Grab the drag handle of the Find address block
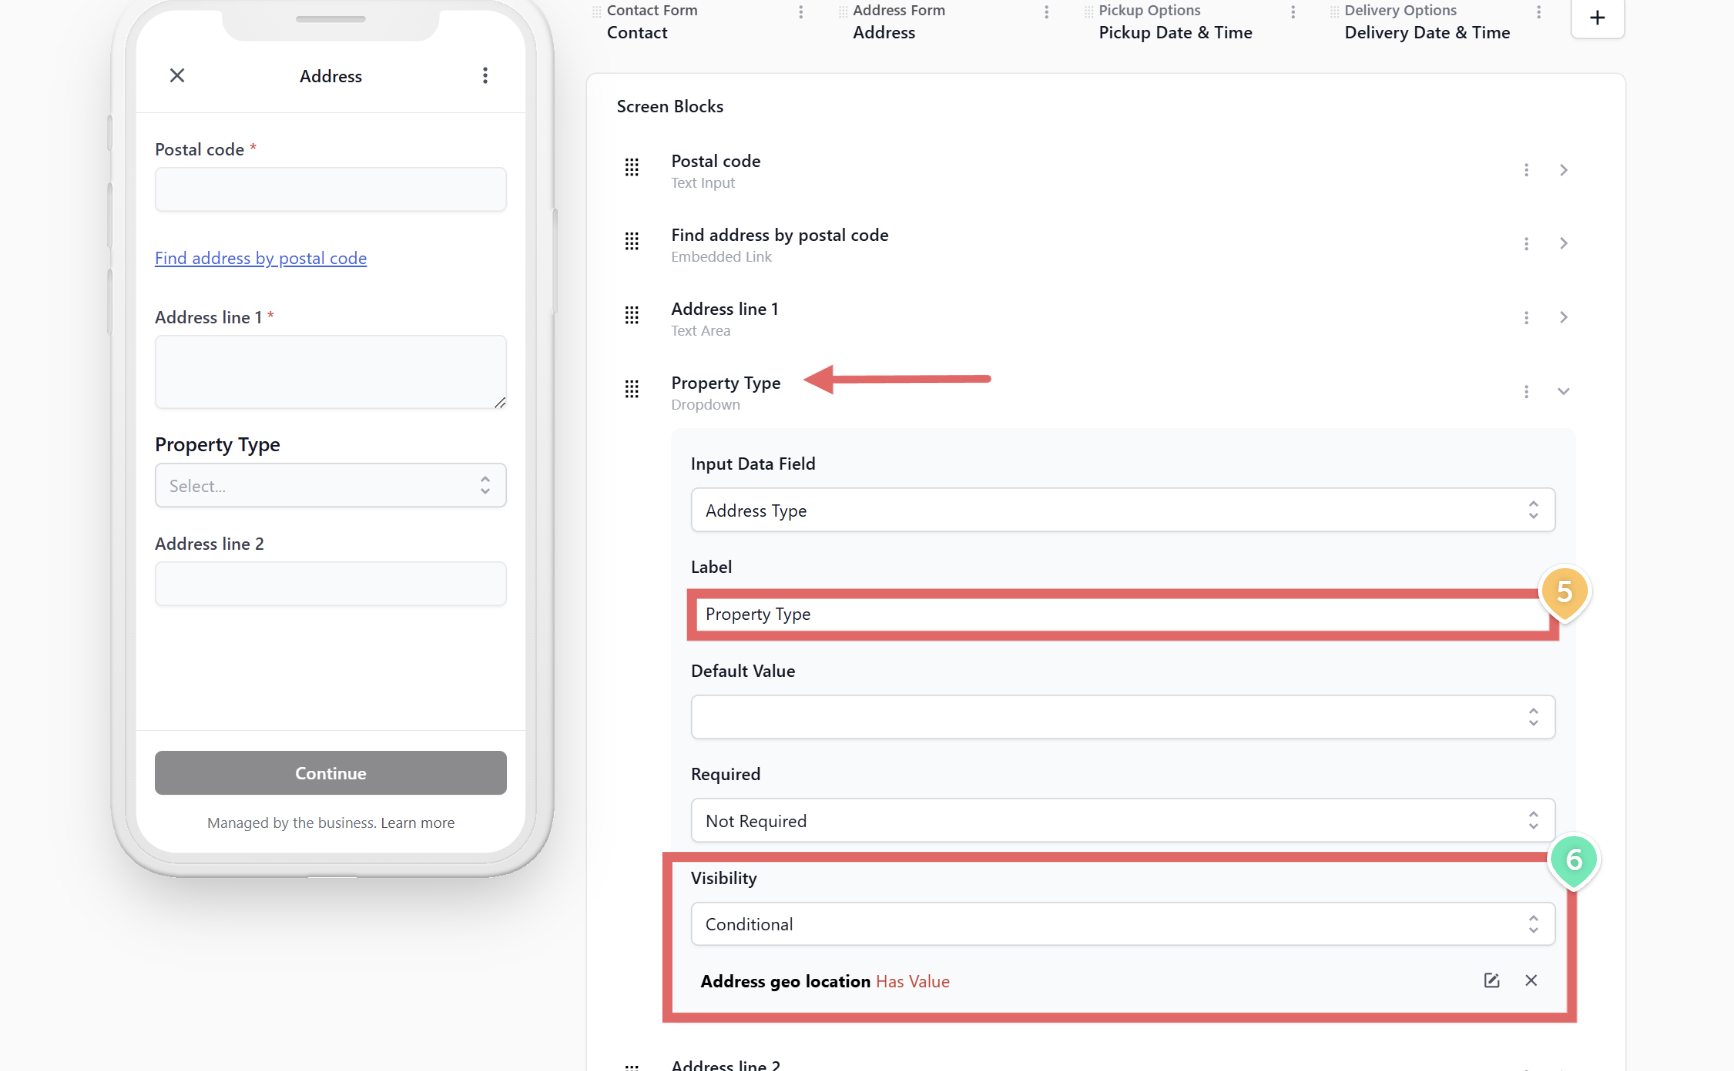This screenshot has height=1071, width=1734. pyautogui.click(x=632, y=242)
